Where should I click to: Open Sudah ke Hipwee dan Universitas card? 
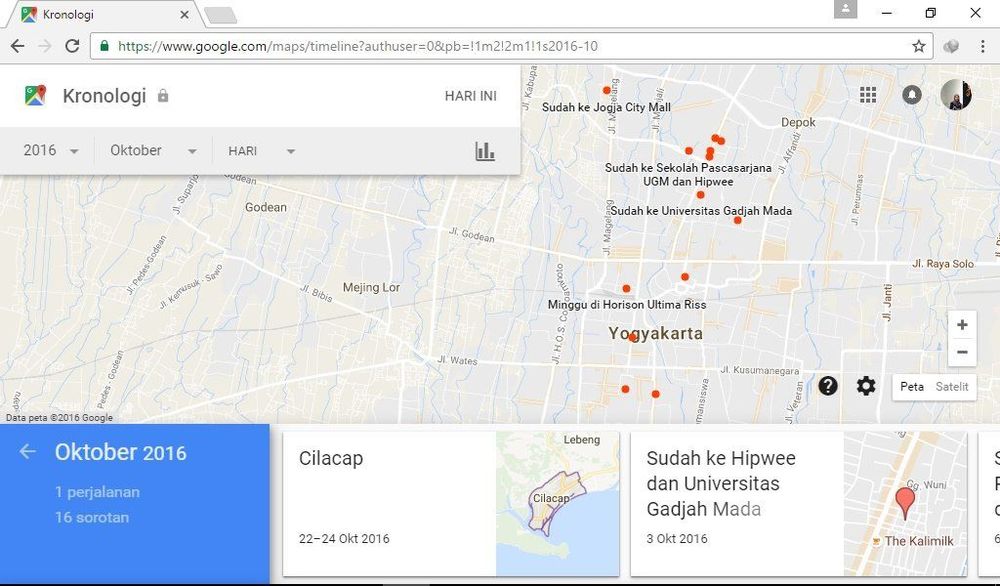click(x=798, y=504)
